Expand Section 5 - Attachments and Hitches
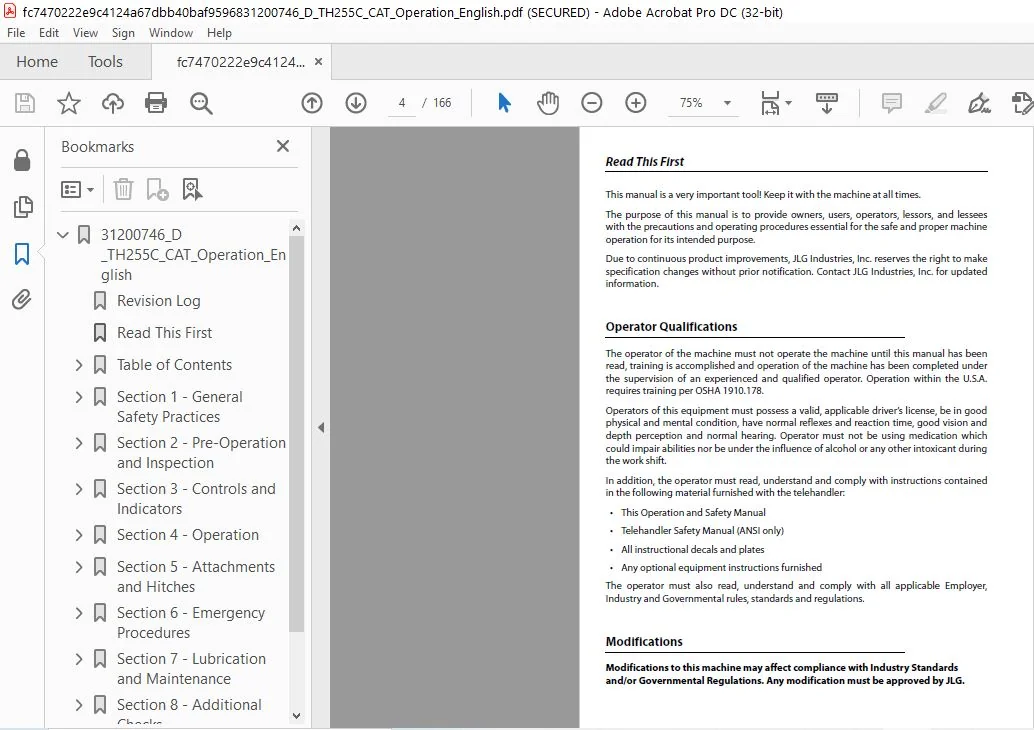 [x=79, y=567]
